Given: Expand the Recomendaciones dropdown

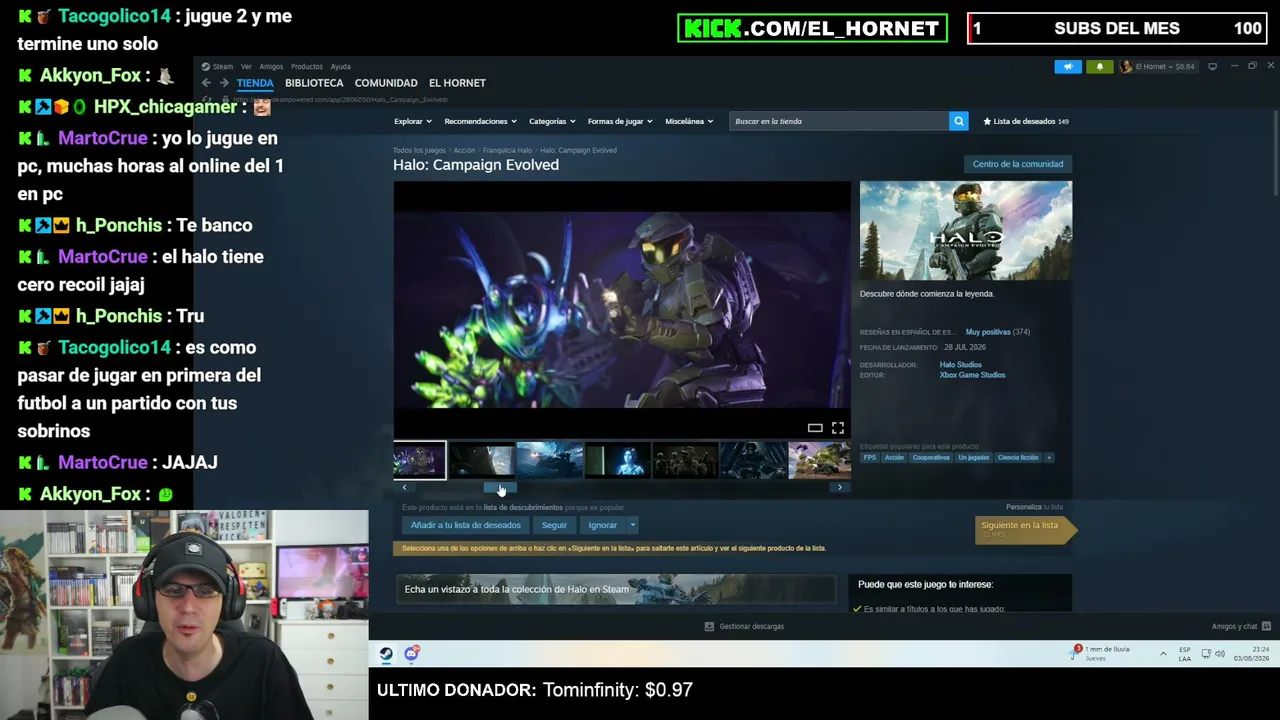Looking at the screenshot, I should click(480, 121).
